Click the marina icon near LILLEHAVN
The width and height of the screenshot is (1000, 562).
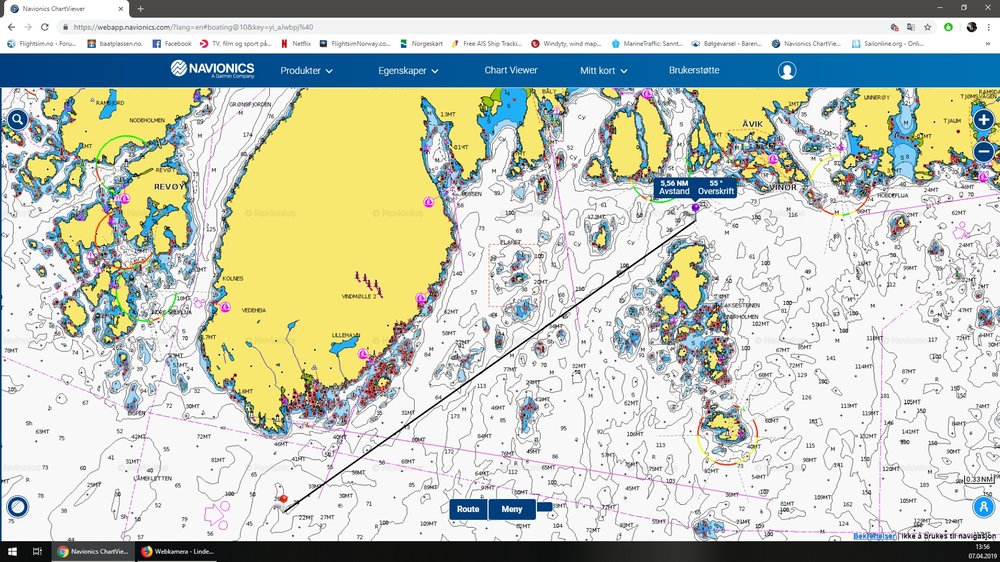pyautogui.click(x=363, y=353)
